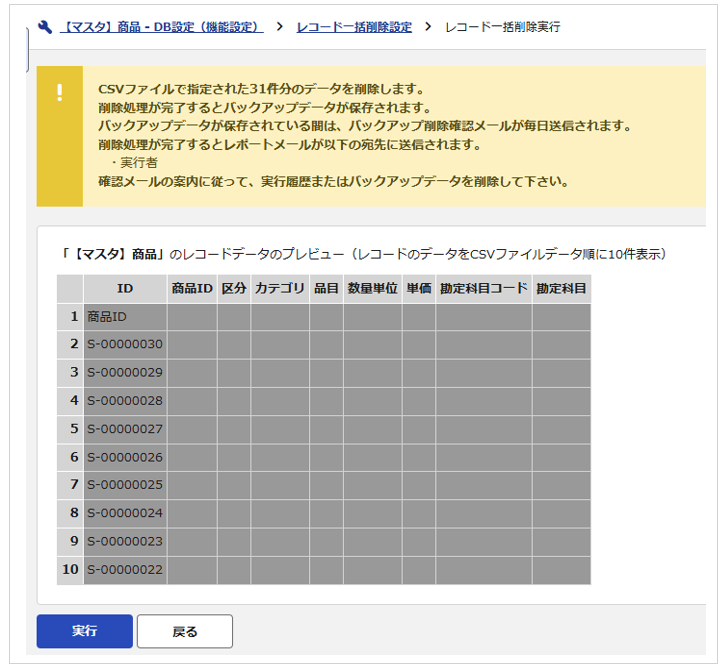Select cell S-00000030
Image resolution: width=726 pixels, height=670 pixels.
tap(125, 344)
